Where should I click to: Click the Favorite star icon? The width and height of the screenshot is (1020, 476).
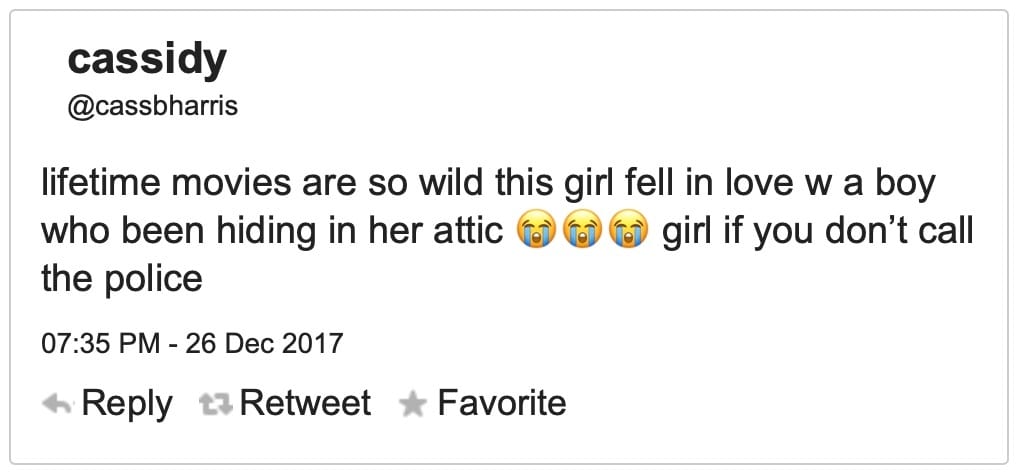tap(412, 405)
